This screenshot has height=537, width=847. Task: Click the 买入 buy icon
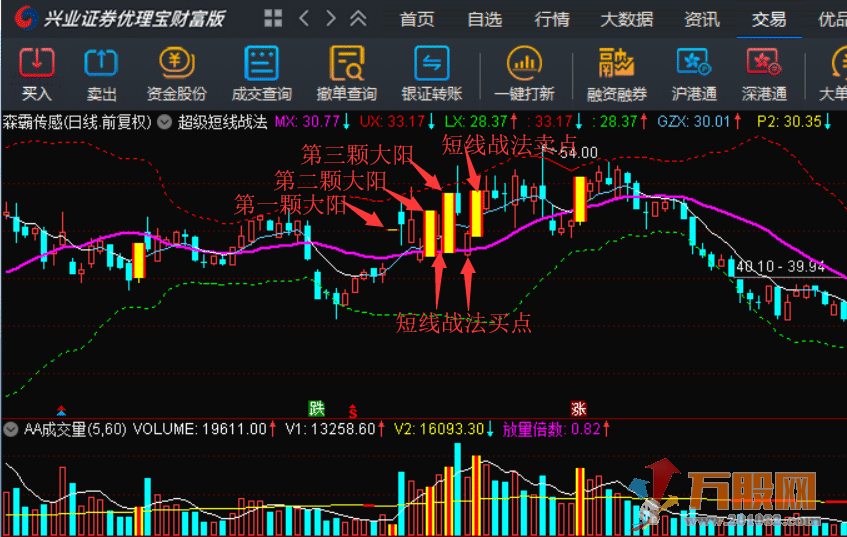tap(37, 73)
